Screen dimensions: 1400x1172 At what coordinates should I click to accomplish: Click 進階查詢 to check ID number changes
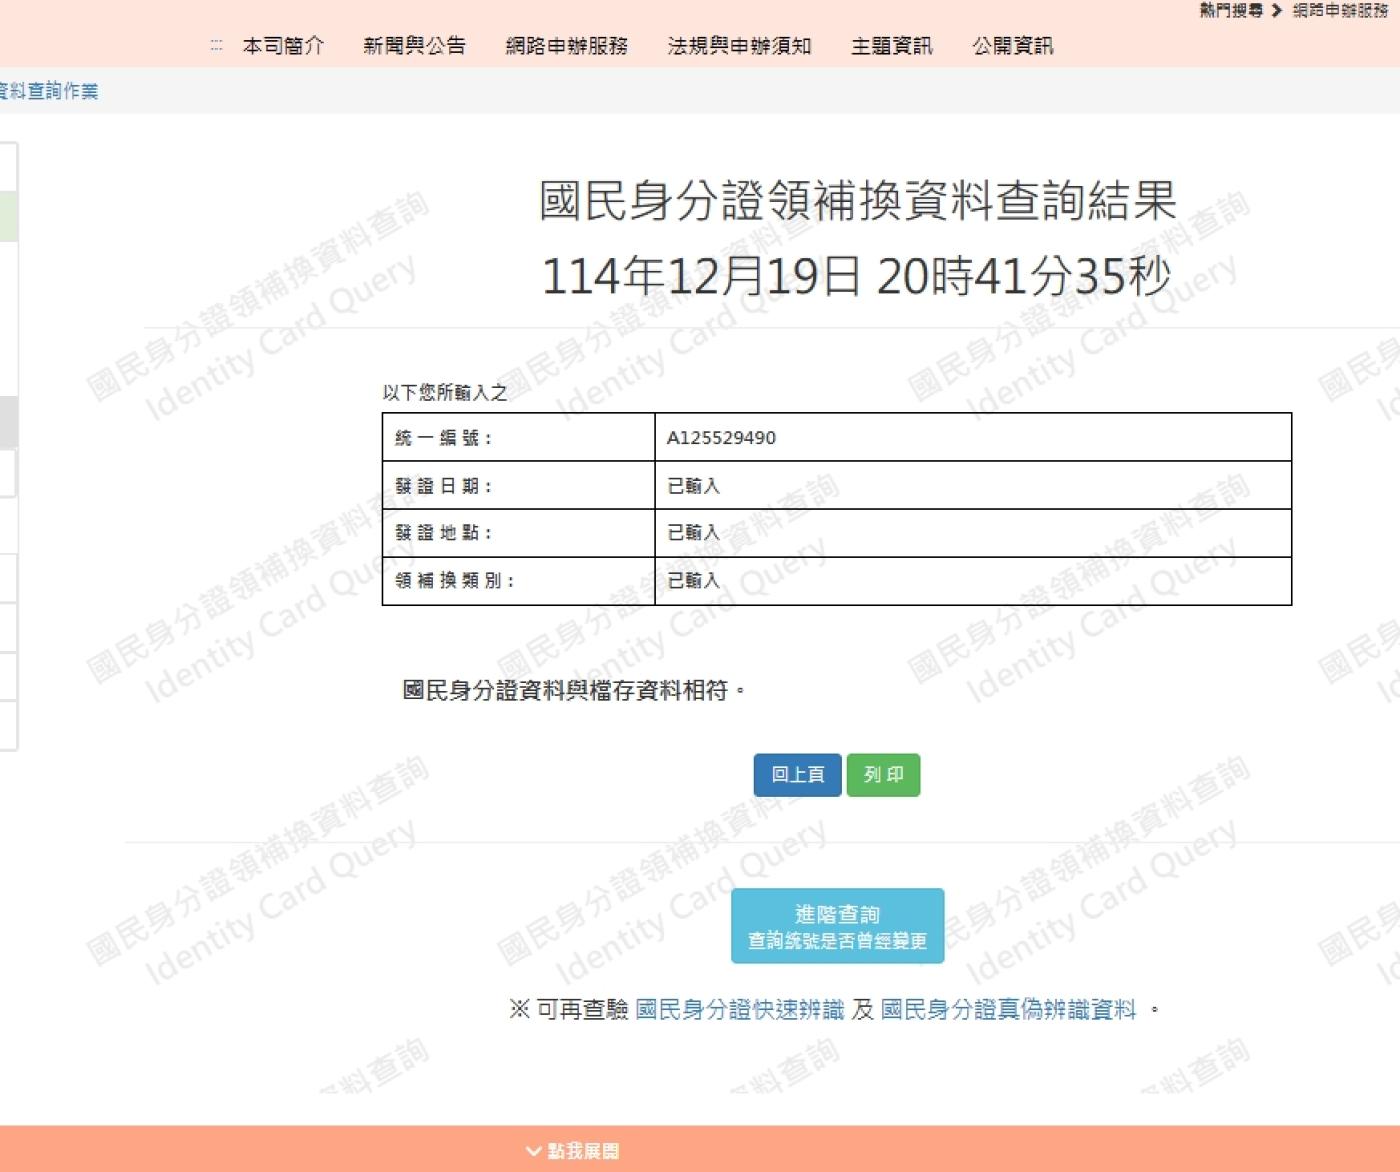(x=837, y=926)
